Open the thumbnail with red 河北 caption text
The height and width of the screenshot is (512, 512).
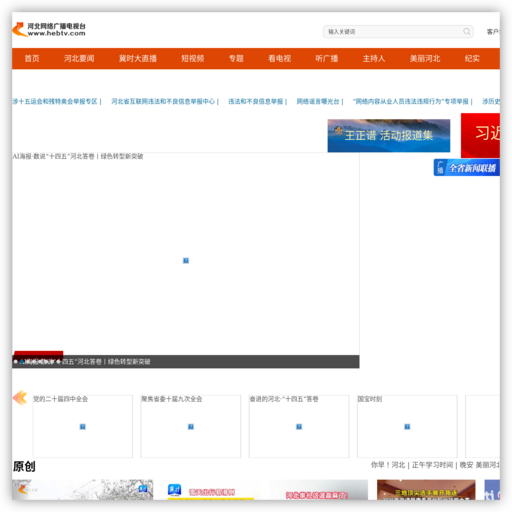click(x=319, y=490)
